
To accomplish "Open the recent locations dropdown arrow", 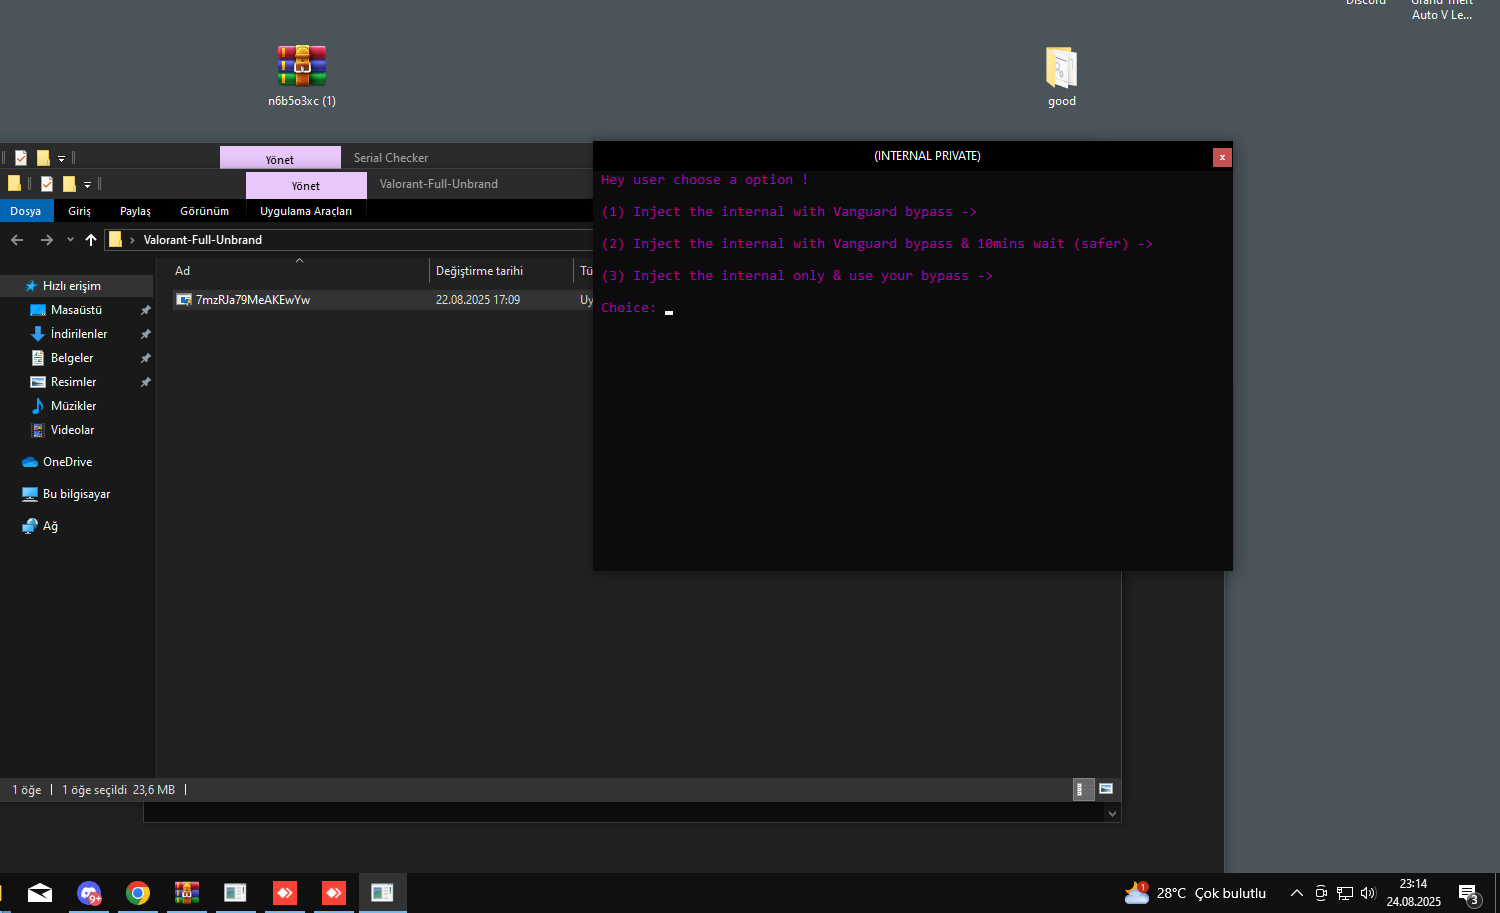I will (x=70, y=240).
